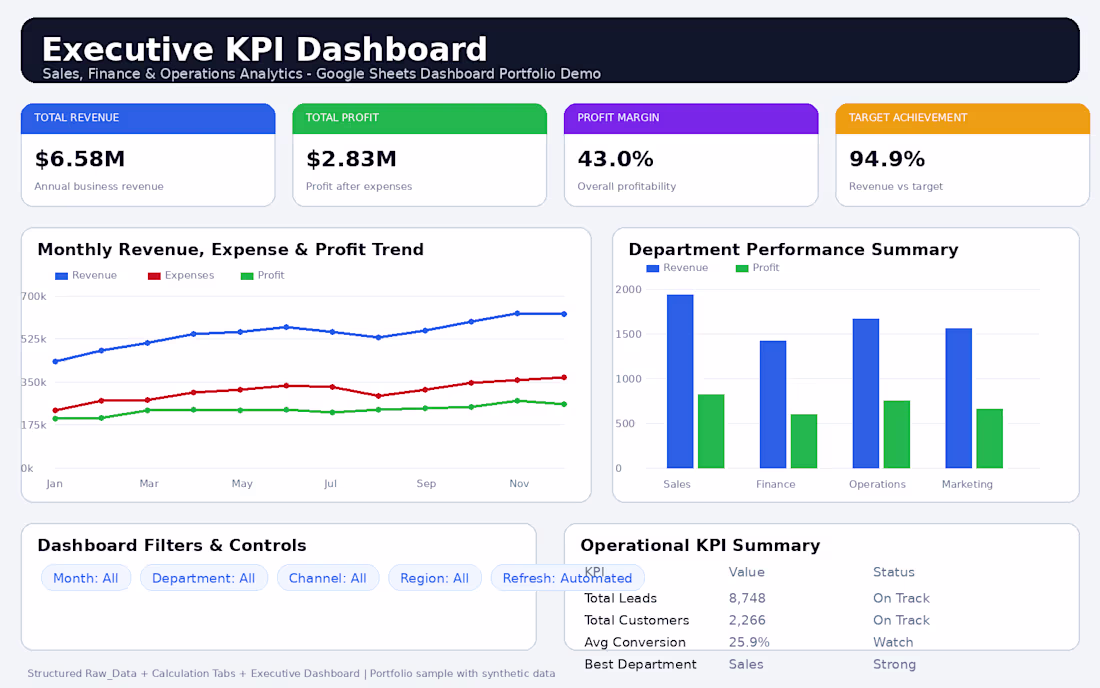Viewport: 1100px width, 688px height.
Task: Click the 8,748 leads value
Action: [747, 598]
